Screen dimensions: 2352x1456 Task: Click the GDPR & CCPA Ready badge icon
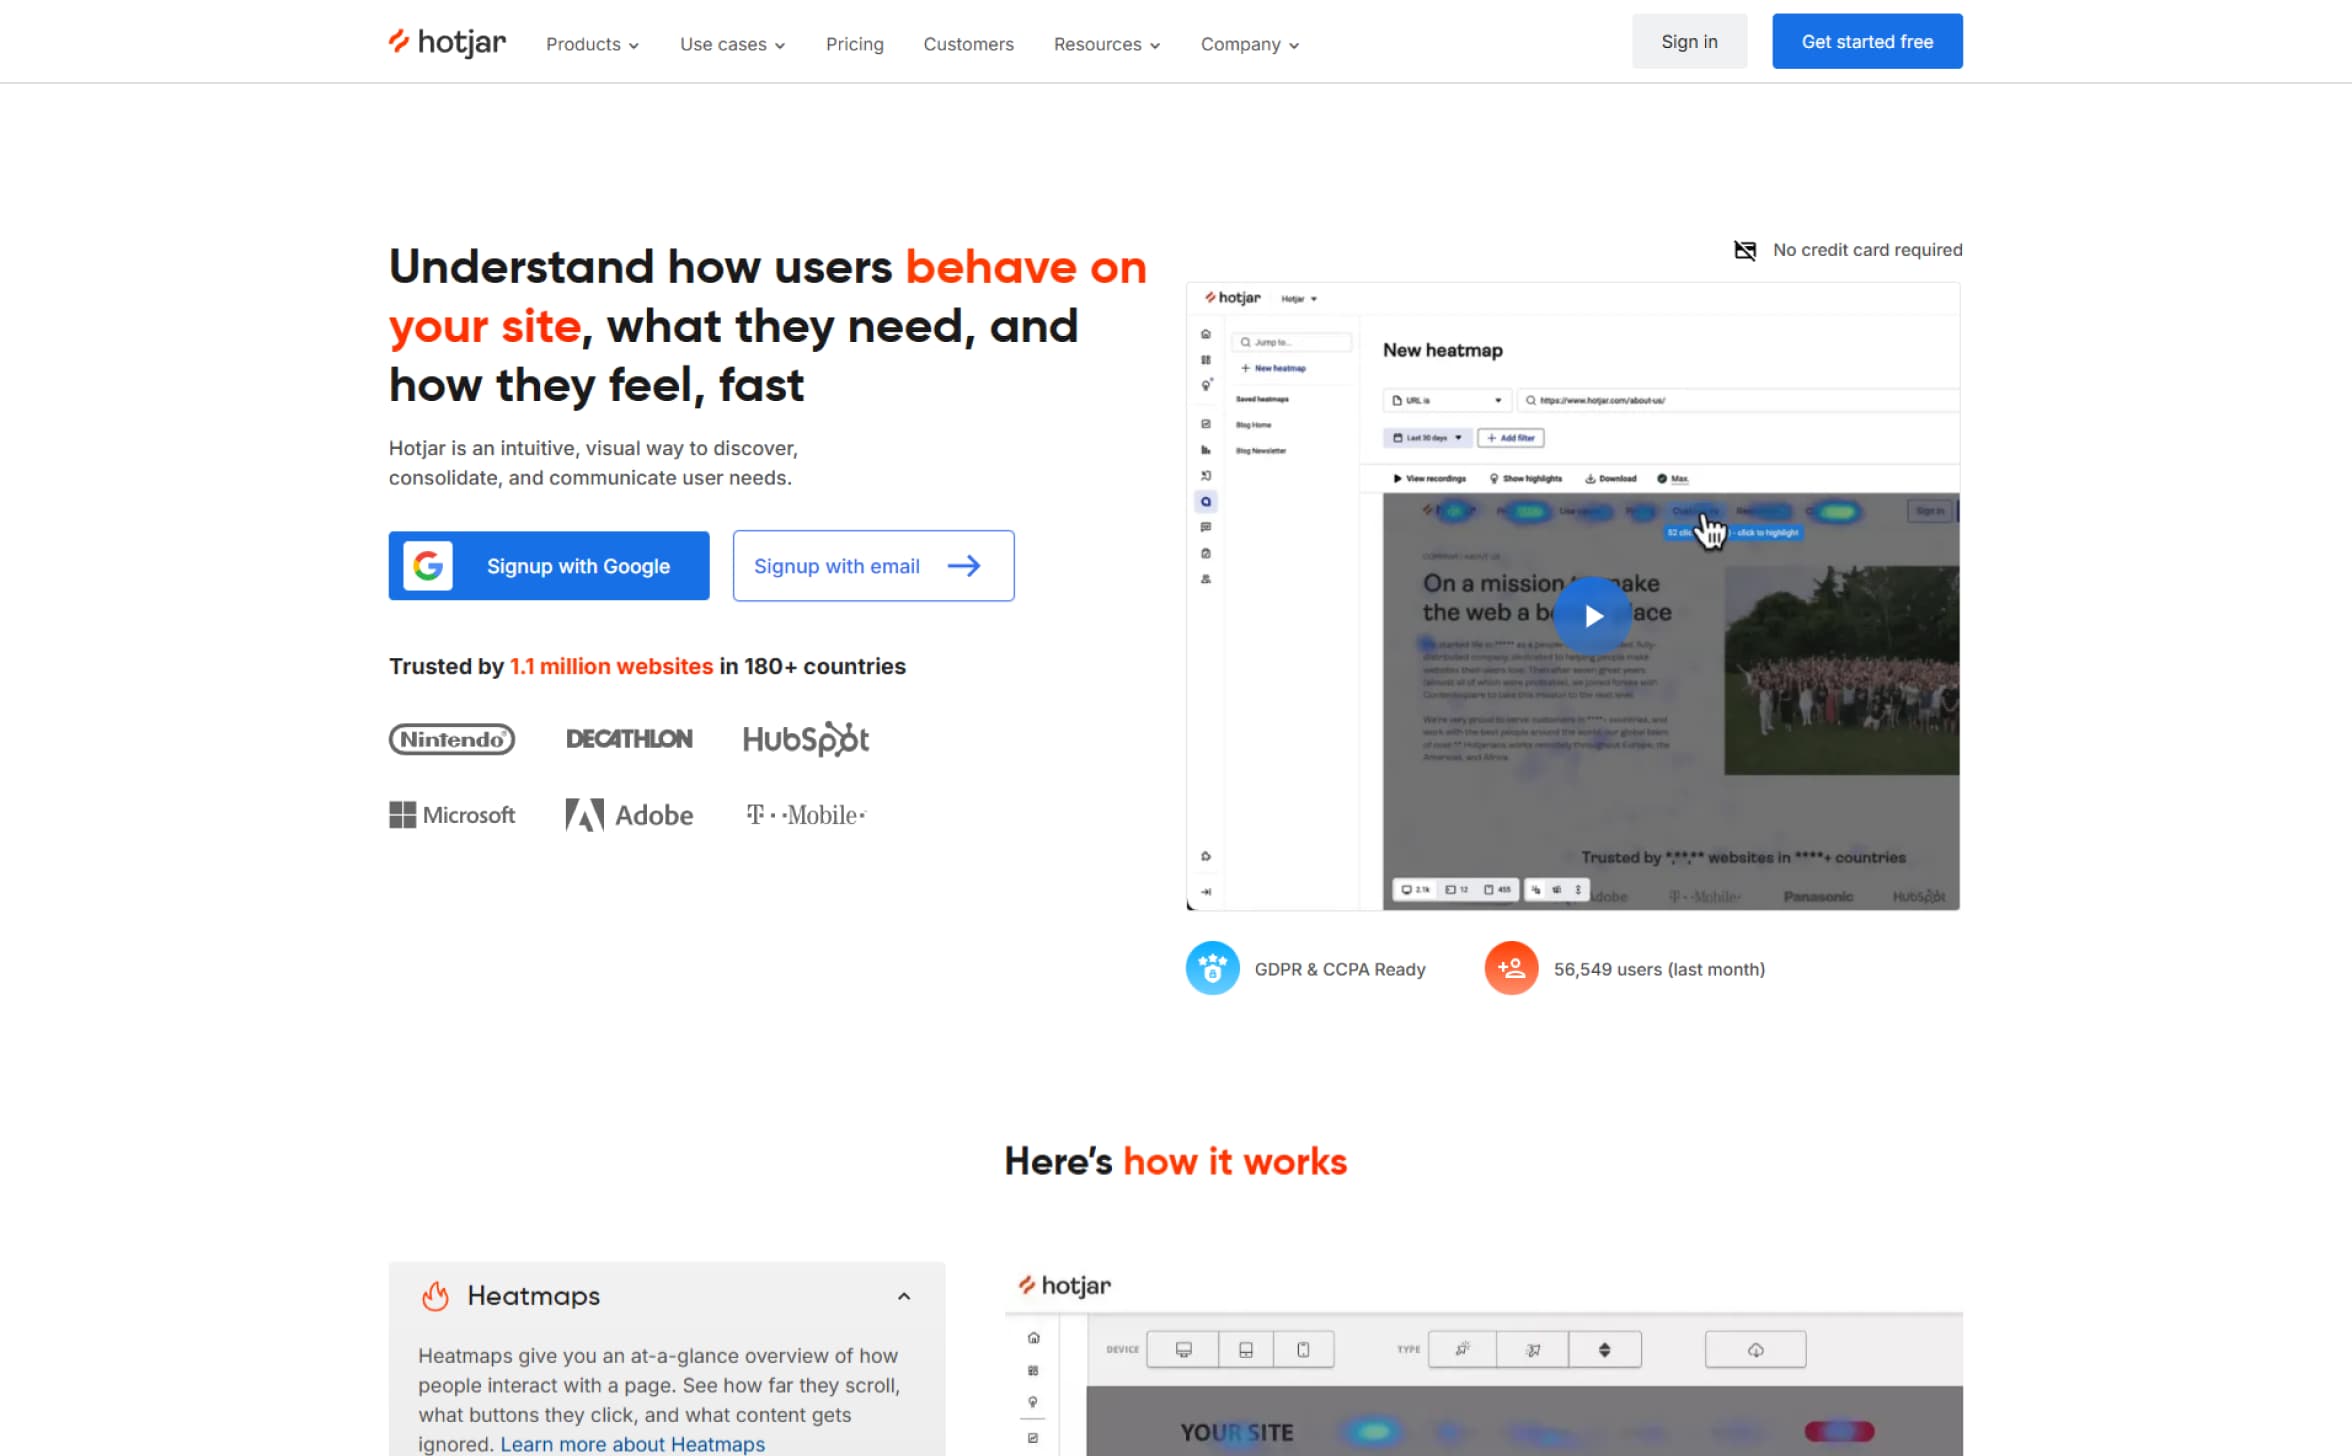click(x=1212, y=968)
